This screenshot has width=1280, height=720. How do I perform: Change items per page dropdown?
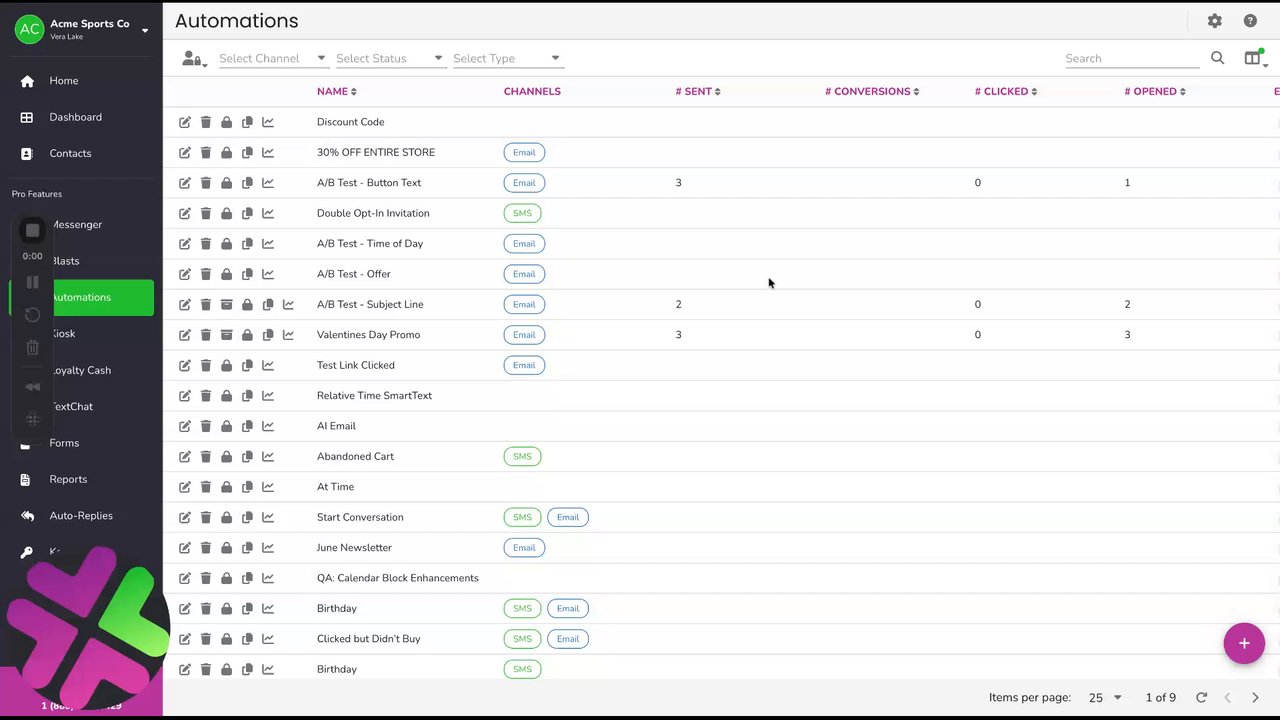(1106, 698)
